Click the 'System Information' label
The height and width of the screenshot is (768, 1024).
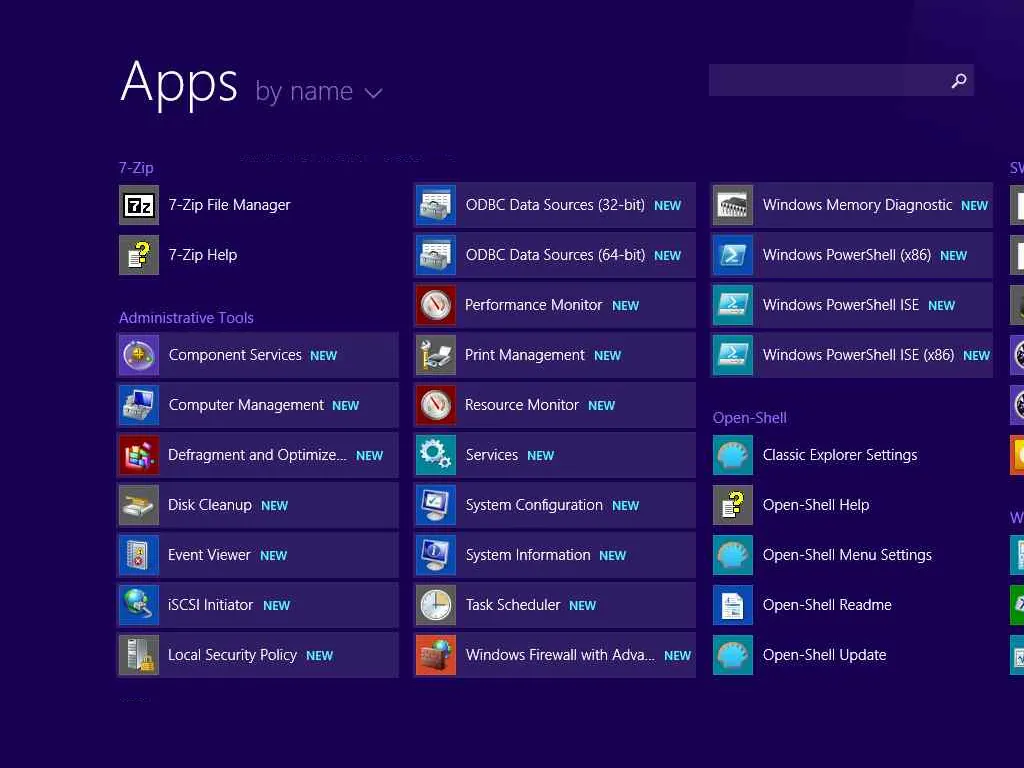(528, 555)
